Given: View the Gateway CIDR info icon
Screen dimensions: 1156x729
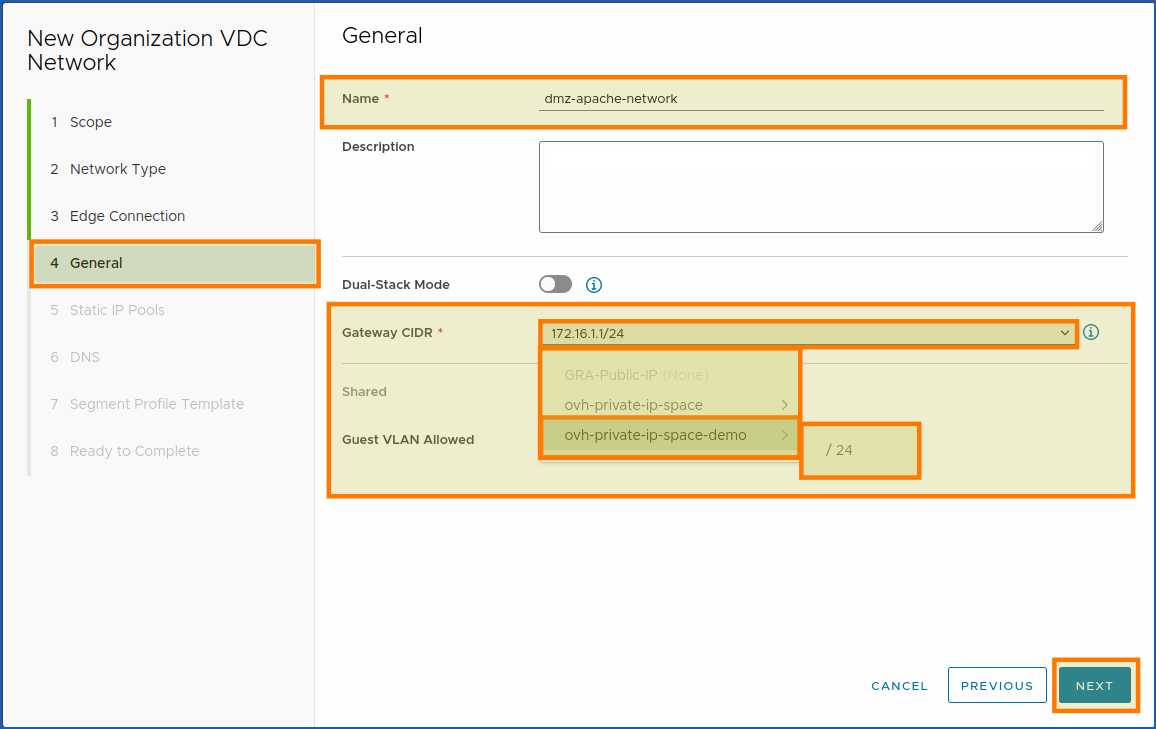Looking at the screenshot, I should pos(1091,332).
